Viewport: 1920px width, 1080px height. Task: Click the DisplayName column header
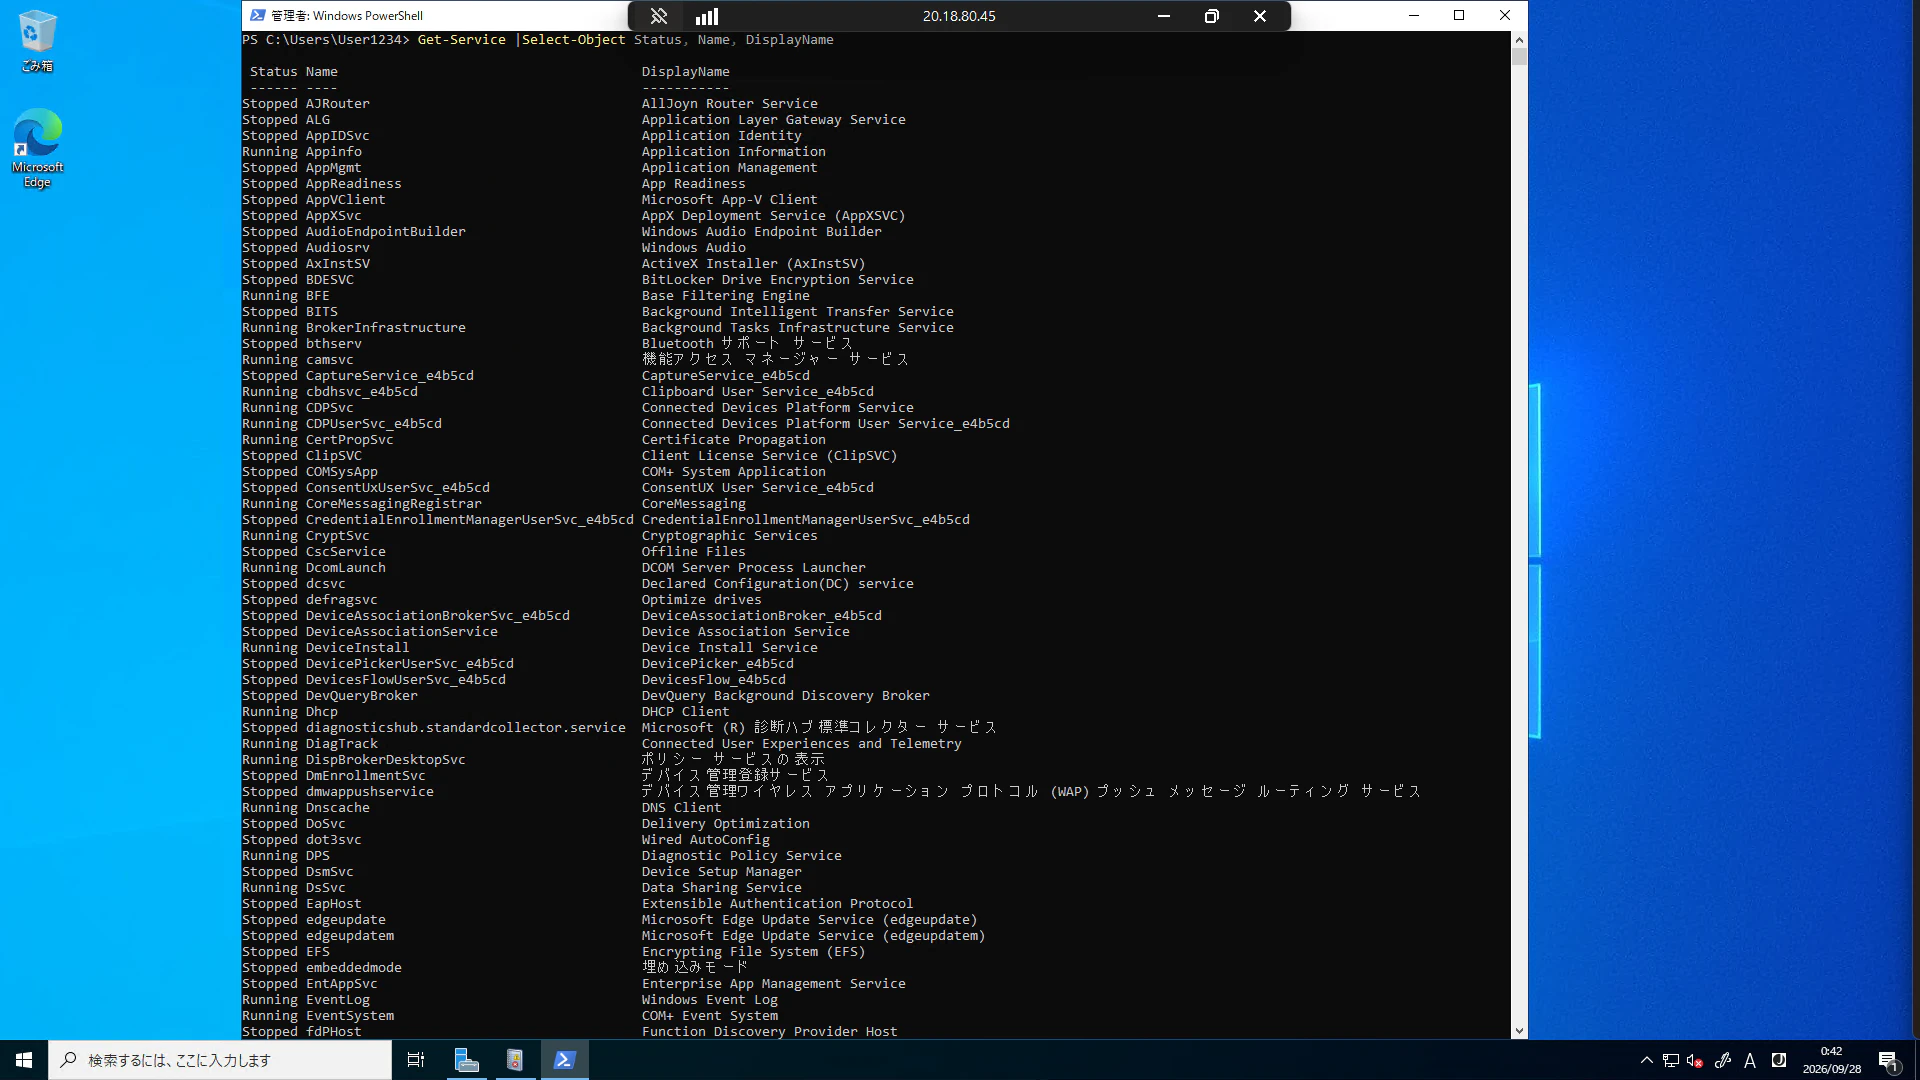[x=685, y=71]
